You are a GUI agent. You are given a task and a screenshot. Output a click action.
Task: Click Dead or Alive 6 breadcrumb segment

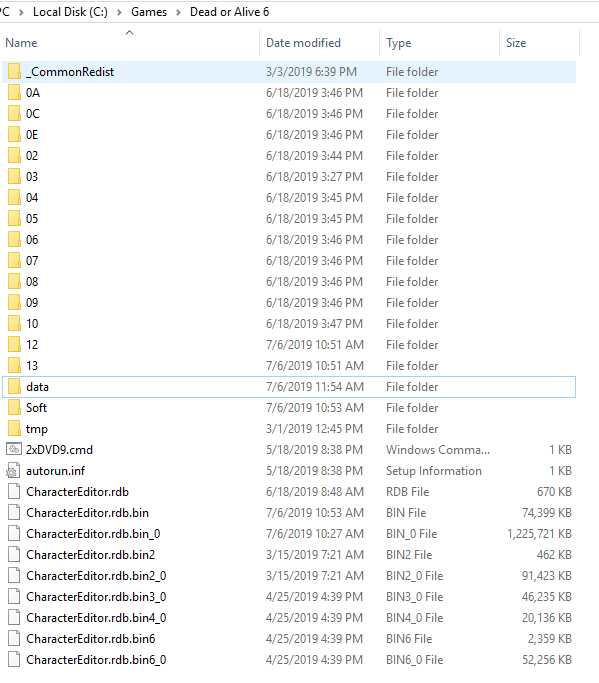tap(229, 12)
